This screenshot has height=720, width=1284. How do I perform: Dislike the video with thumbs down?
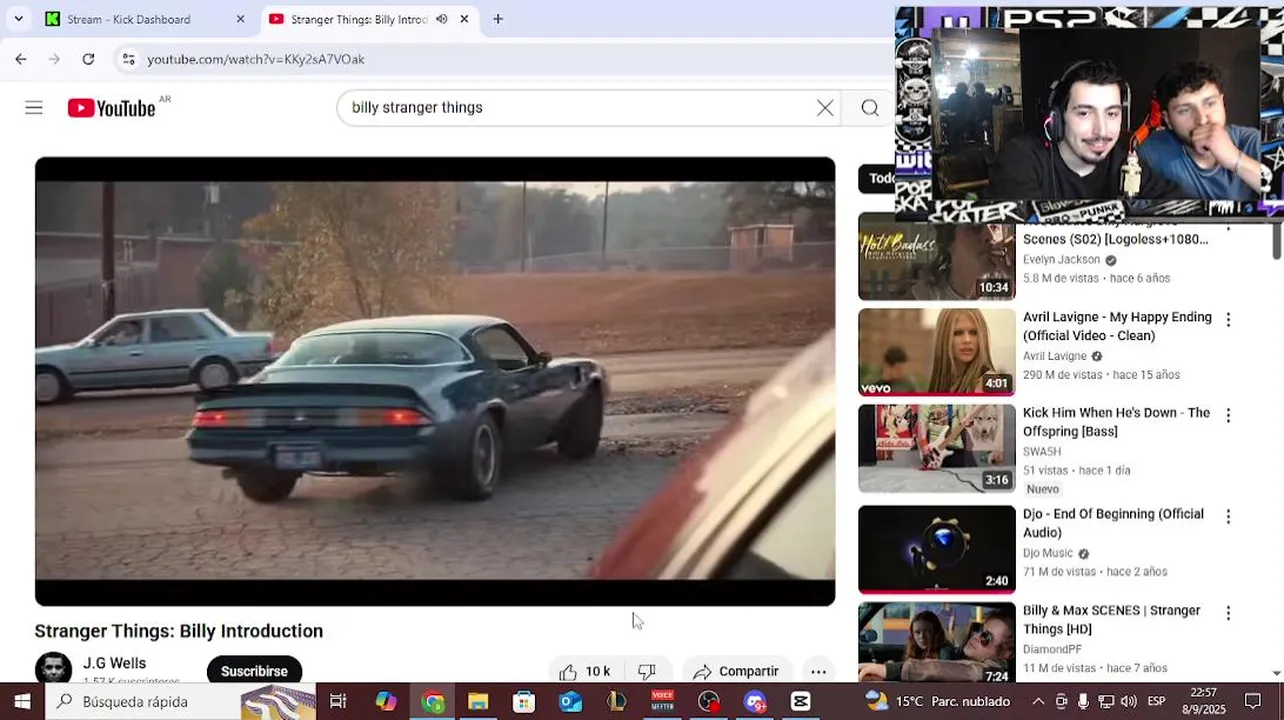647,671
